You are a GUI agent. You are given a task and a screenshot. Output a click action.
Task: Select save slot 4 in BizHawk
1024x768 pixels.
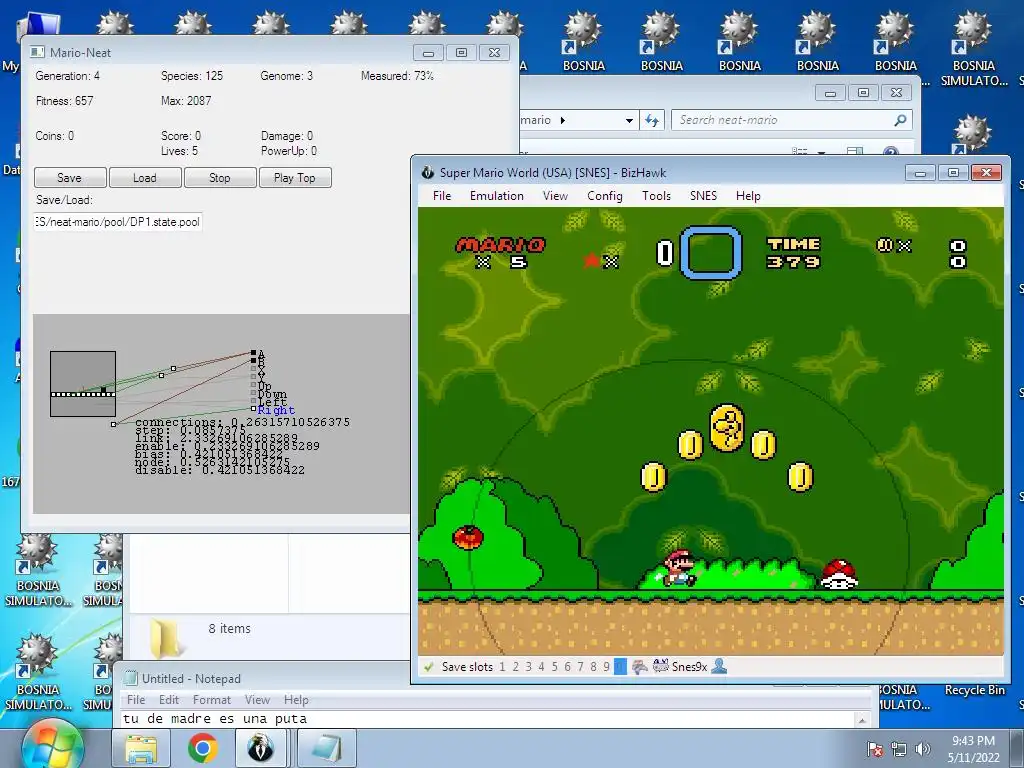pyautogui.click(x=541, y=667)
